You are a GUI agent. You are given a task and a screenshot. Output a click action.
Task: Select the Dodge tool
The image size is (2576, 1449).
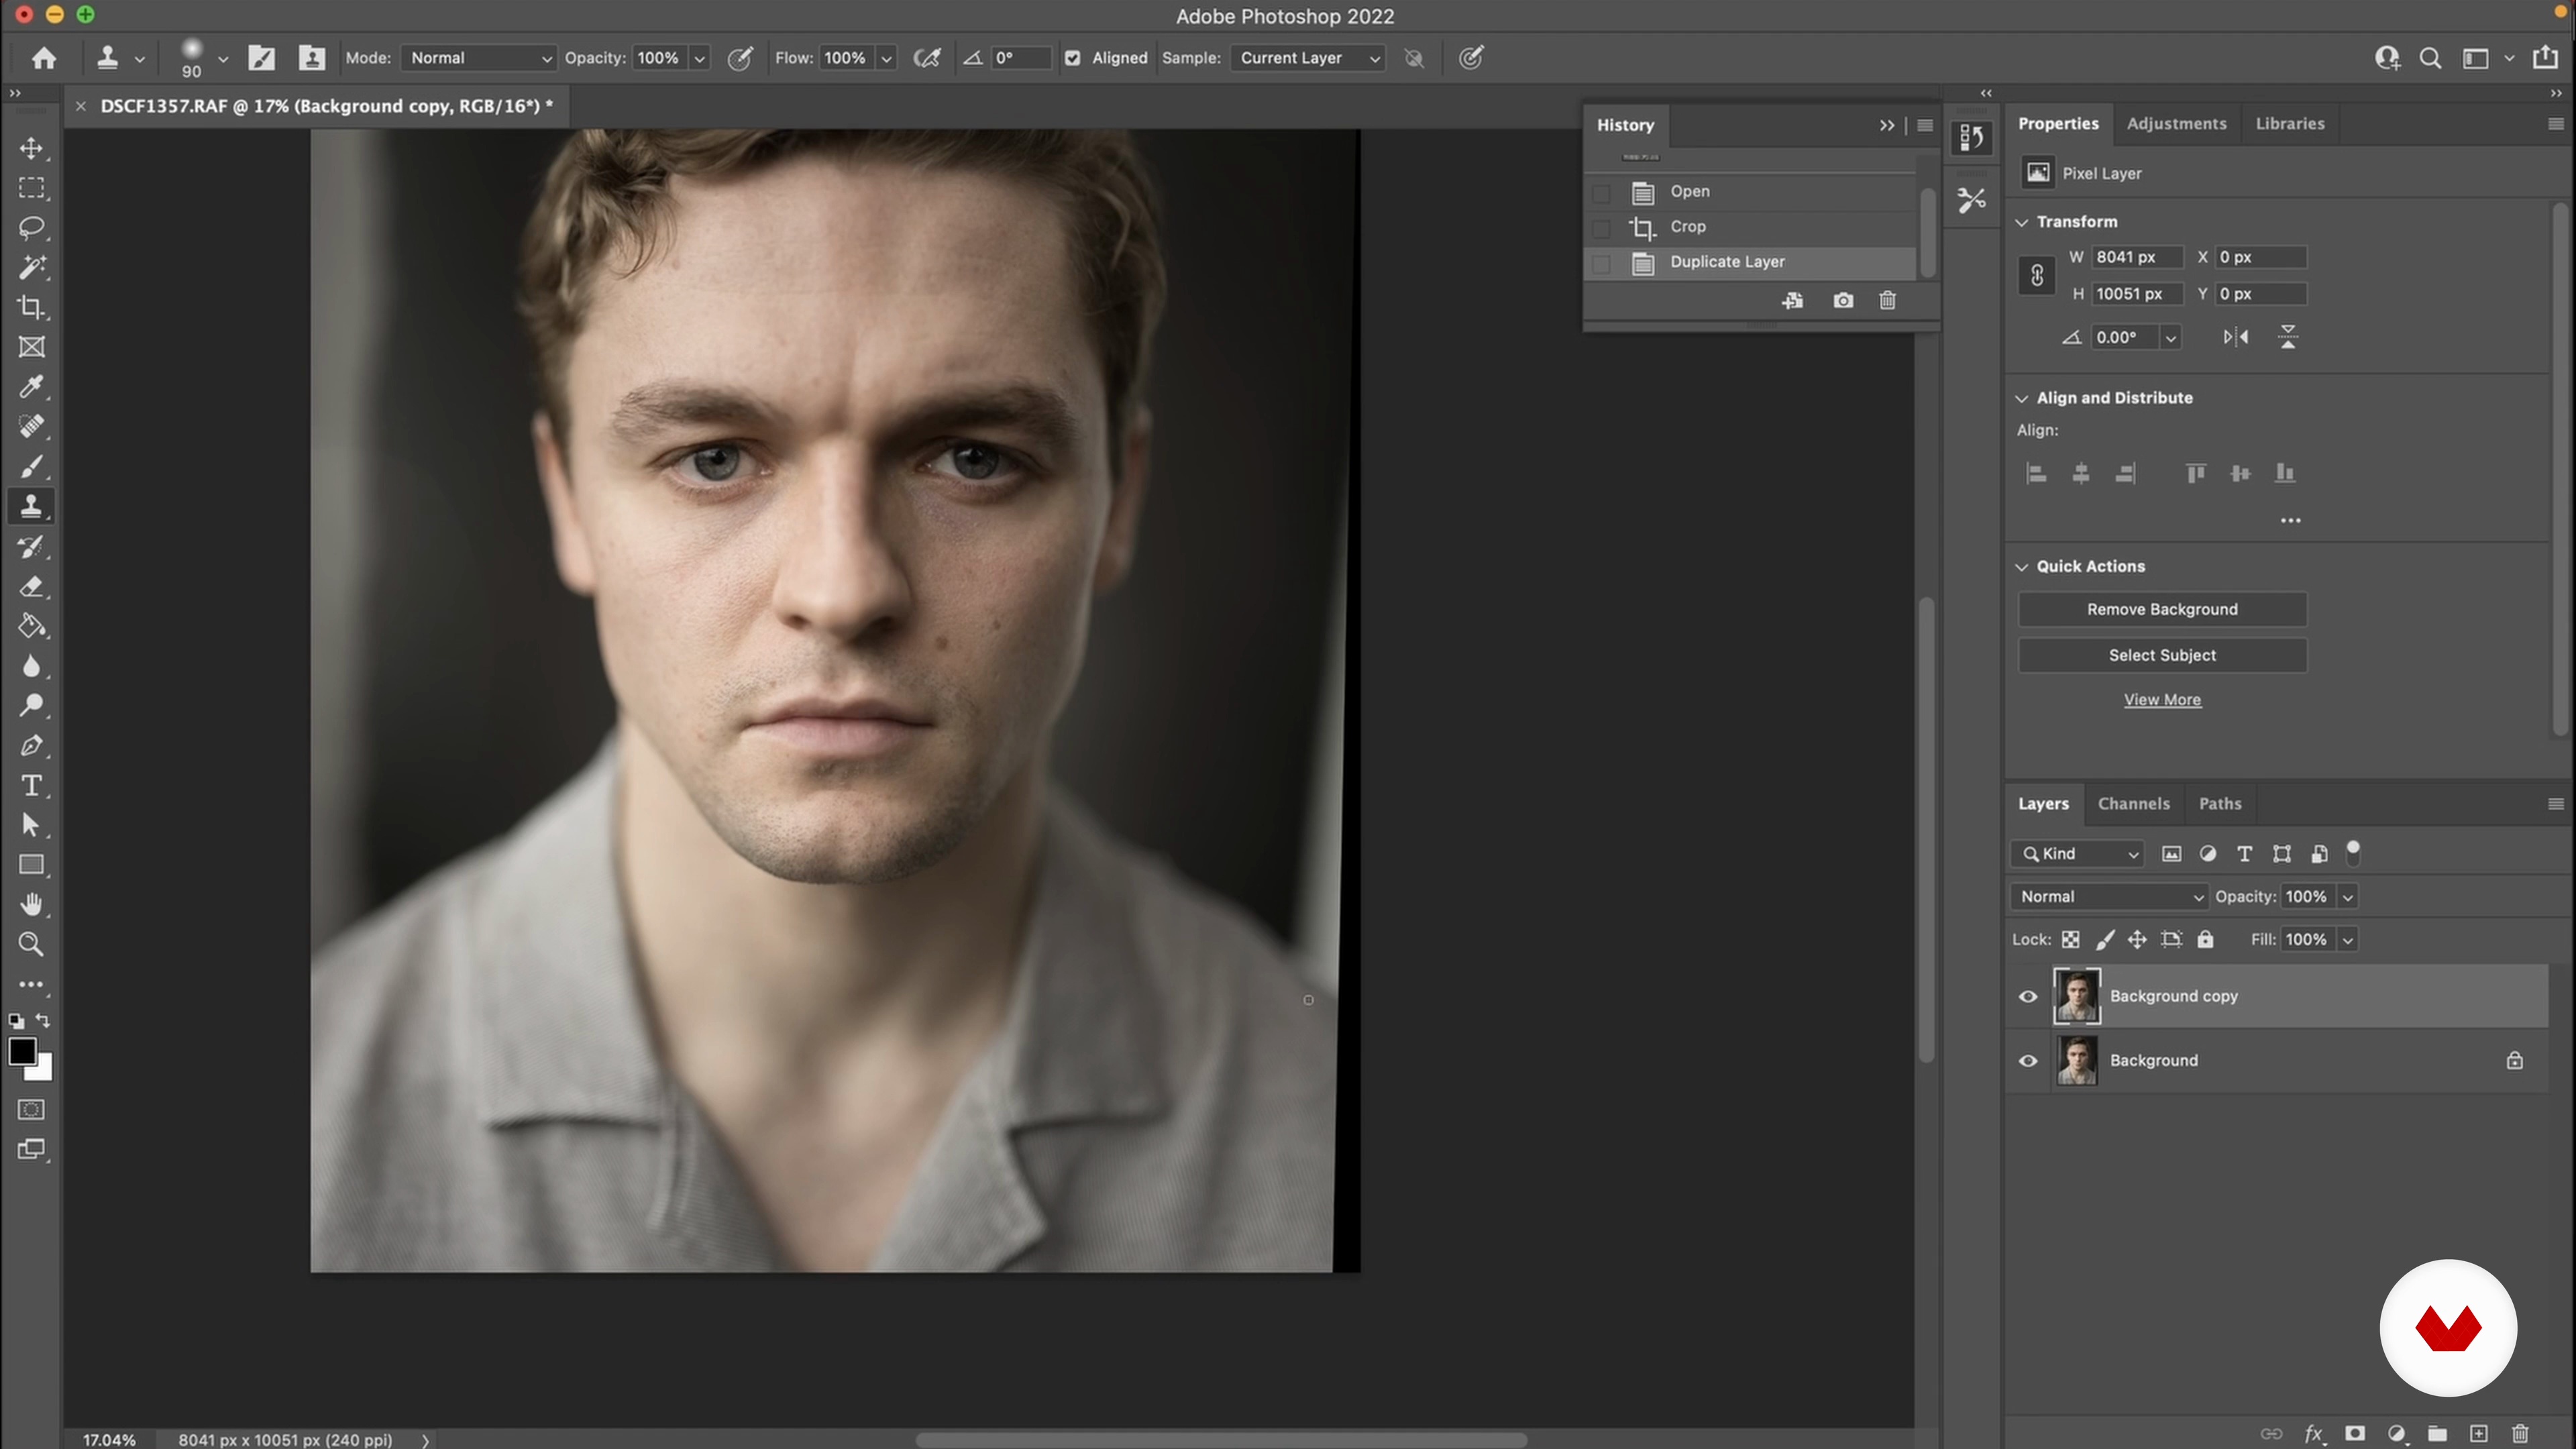(31, 706)
